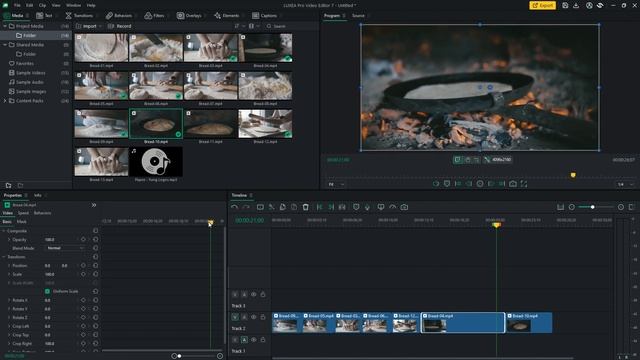The height and width of the screenshot is (360, 640).
Task: Reset the Blend Mode value
Action: pos(96,248)
